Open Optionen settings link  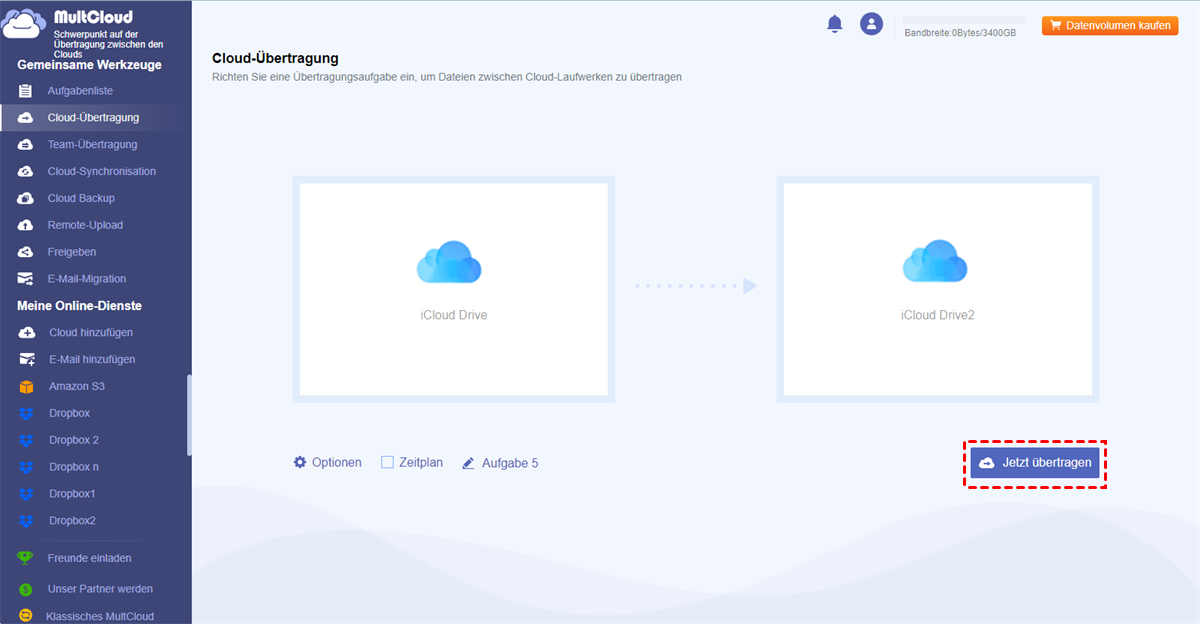point(327,463)
